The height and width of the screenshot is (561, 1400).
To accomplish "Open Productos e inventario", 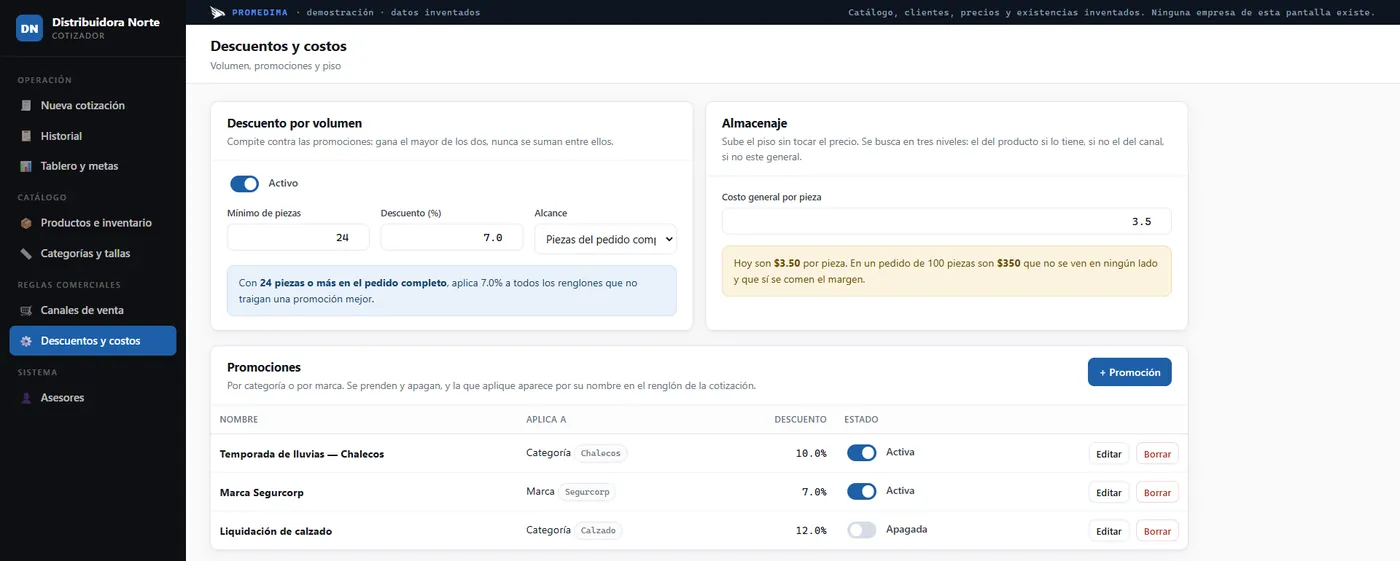I will point(93,223).
